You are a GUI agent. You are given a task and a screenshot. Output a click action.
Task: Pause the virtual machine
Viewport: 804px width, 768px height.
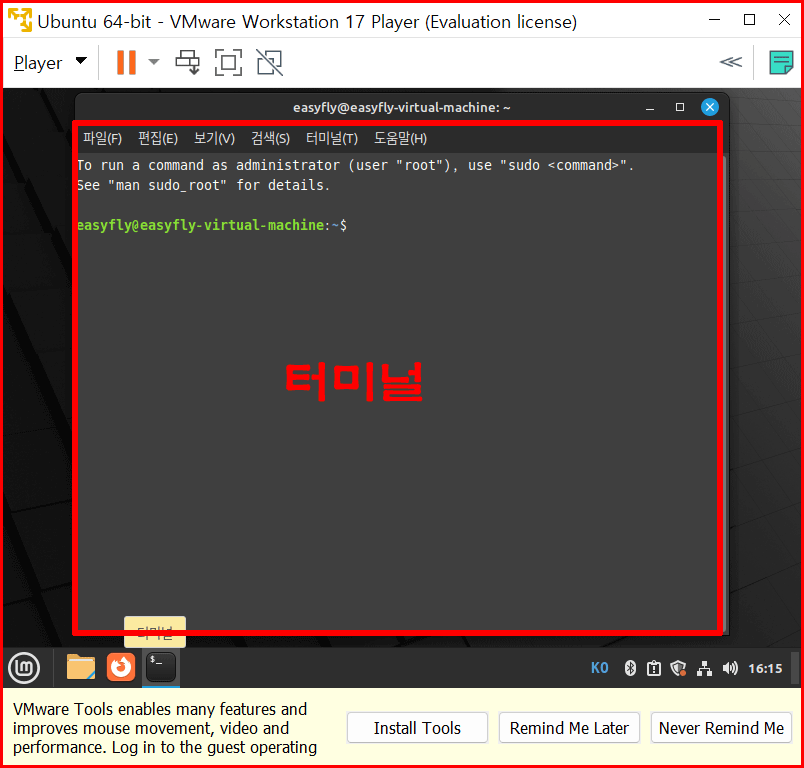[126, 63]
